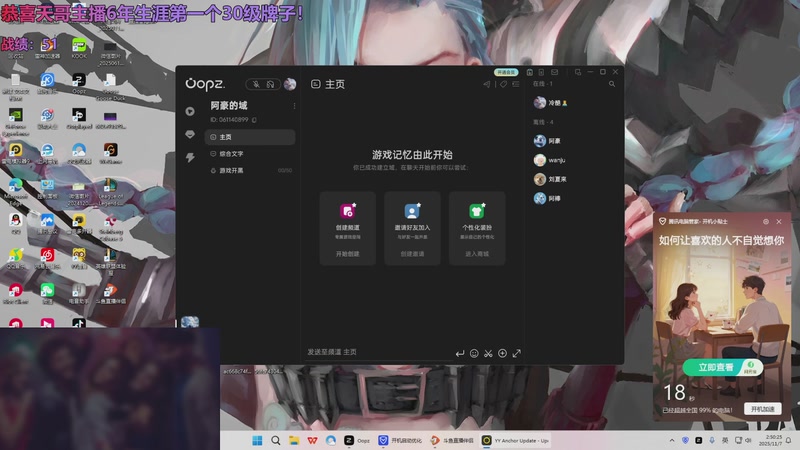Open the second document icon in Oopz title bar
This screenshot has width=800, height=450.
[541, 72]
